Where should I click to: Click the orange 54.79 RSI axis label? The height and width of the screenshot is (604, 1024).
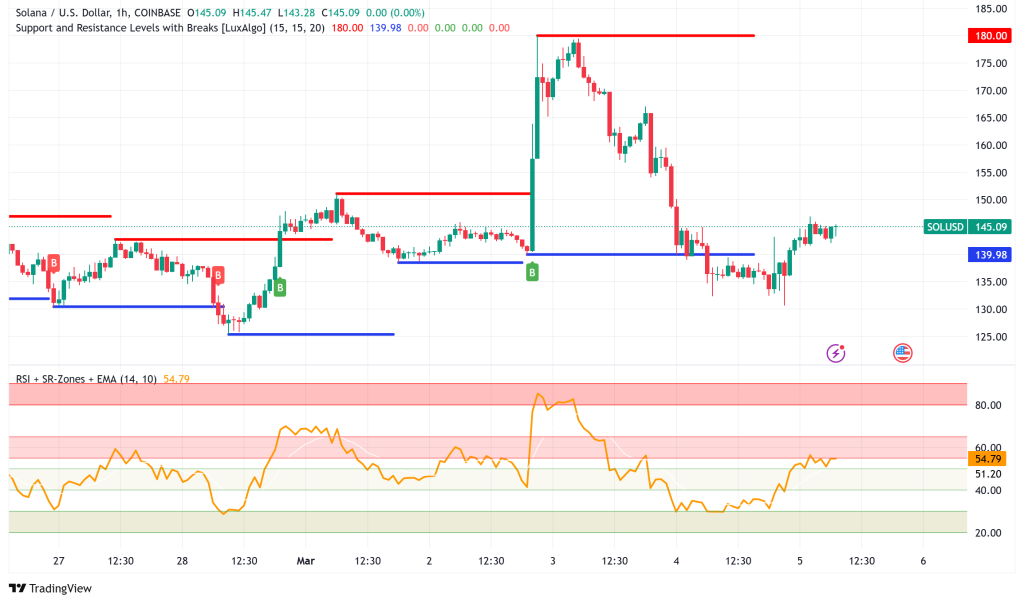(x=987, y=459)
